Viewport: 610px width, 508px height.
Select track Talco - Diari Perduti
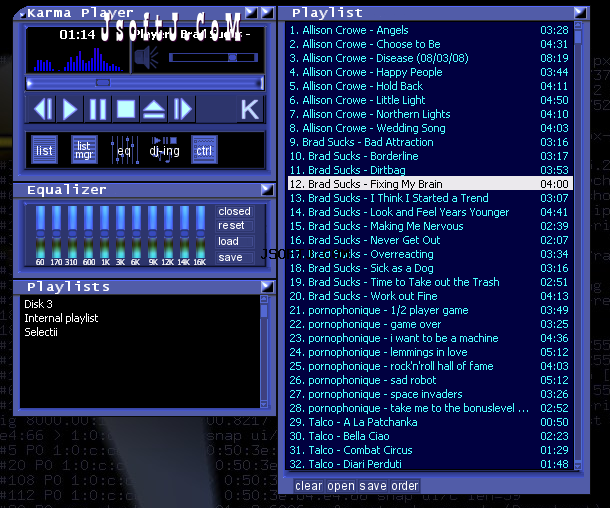pyautogui.click(x=430, y=464)
